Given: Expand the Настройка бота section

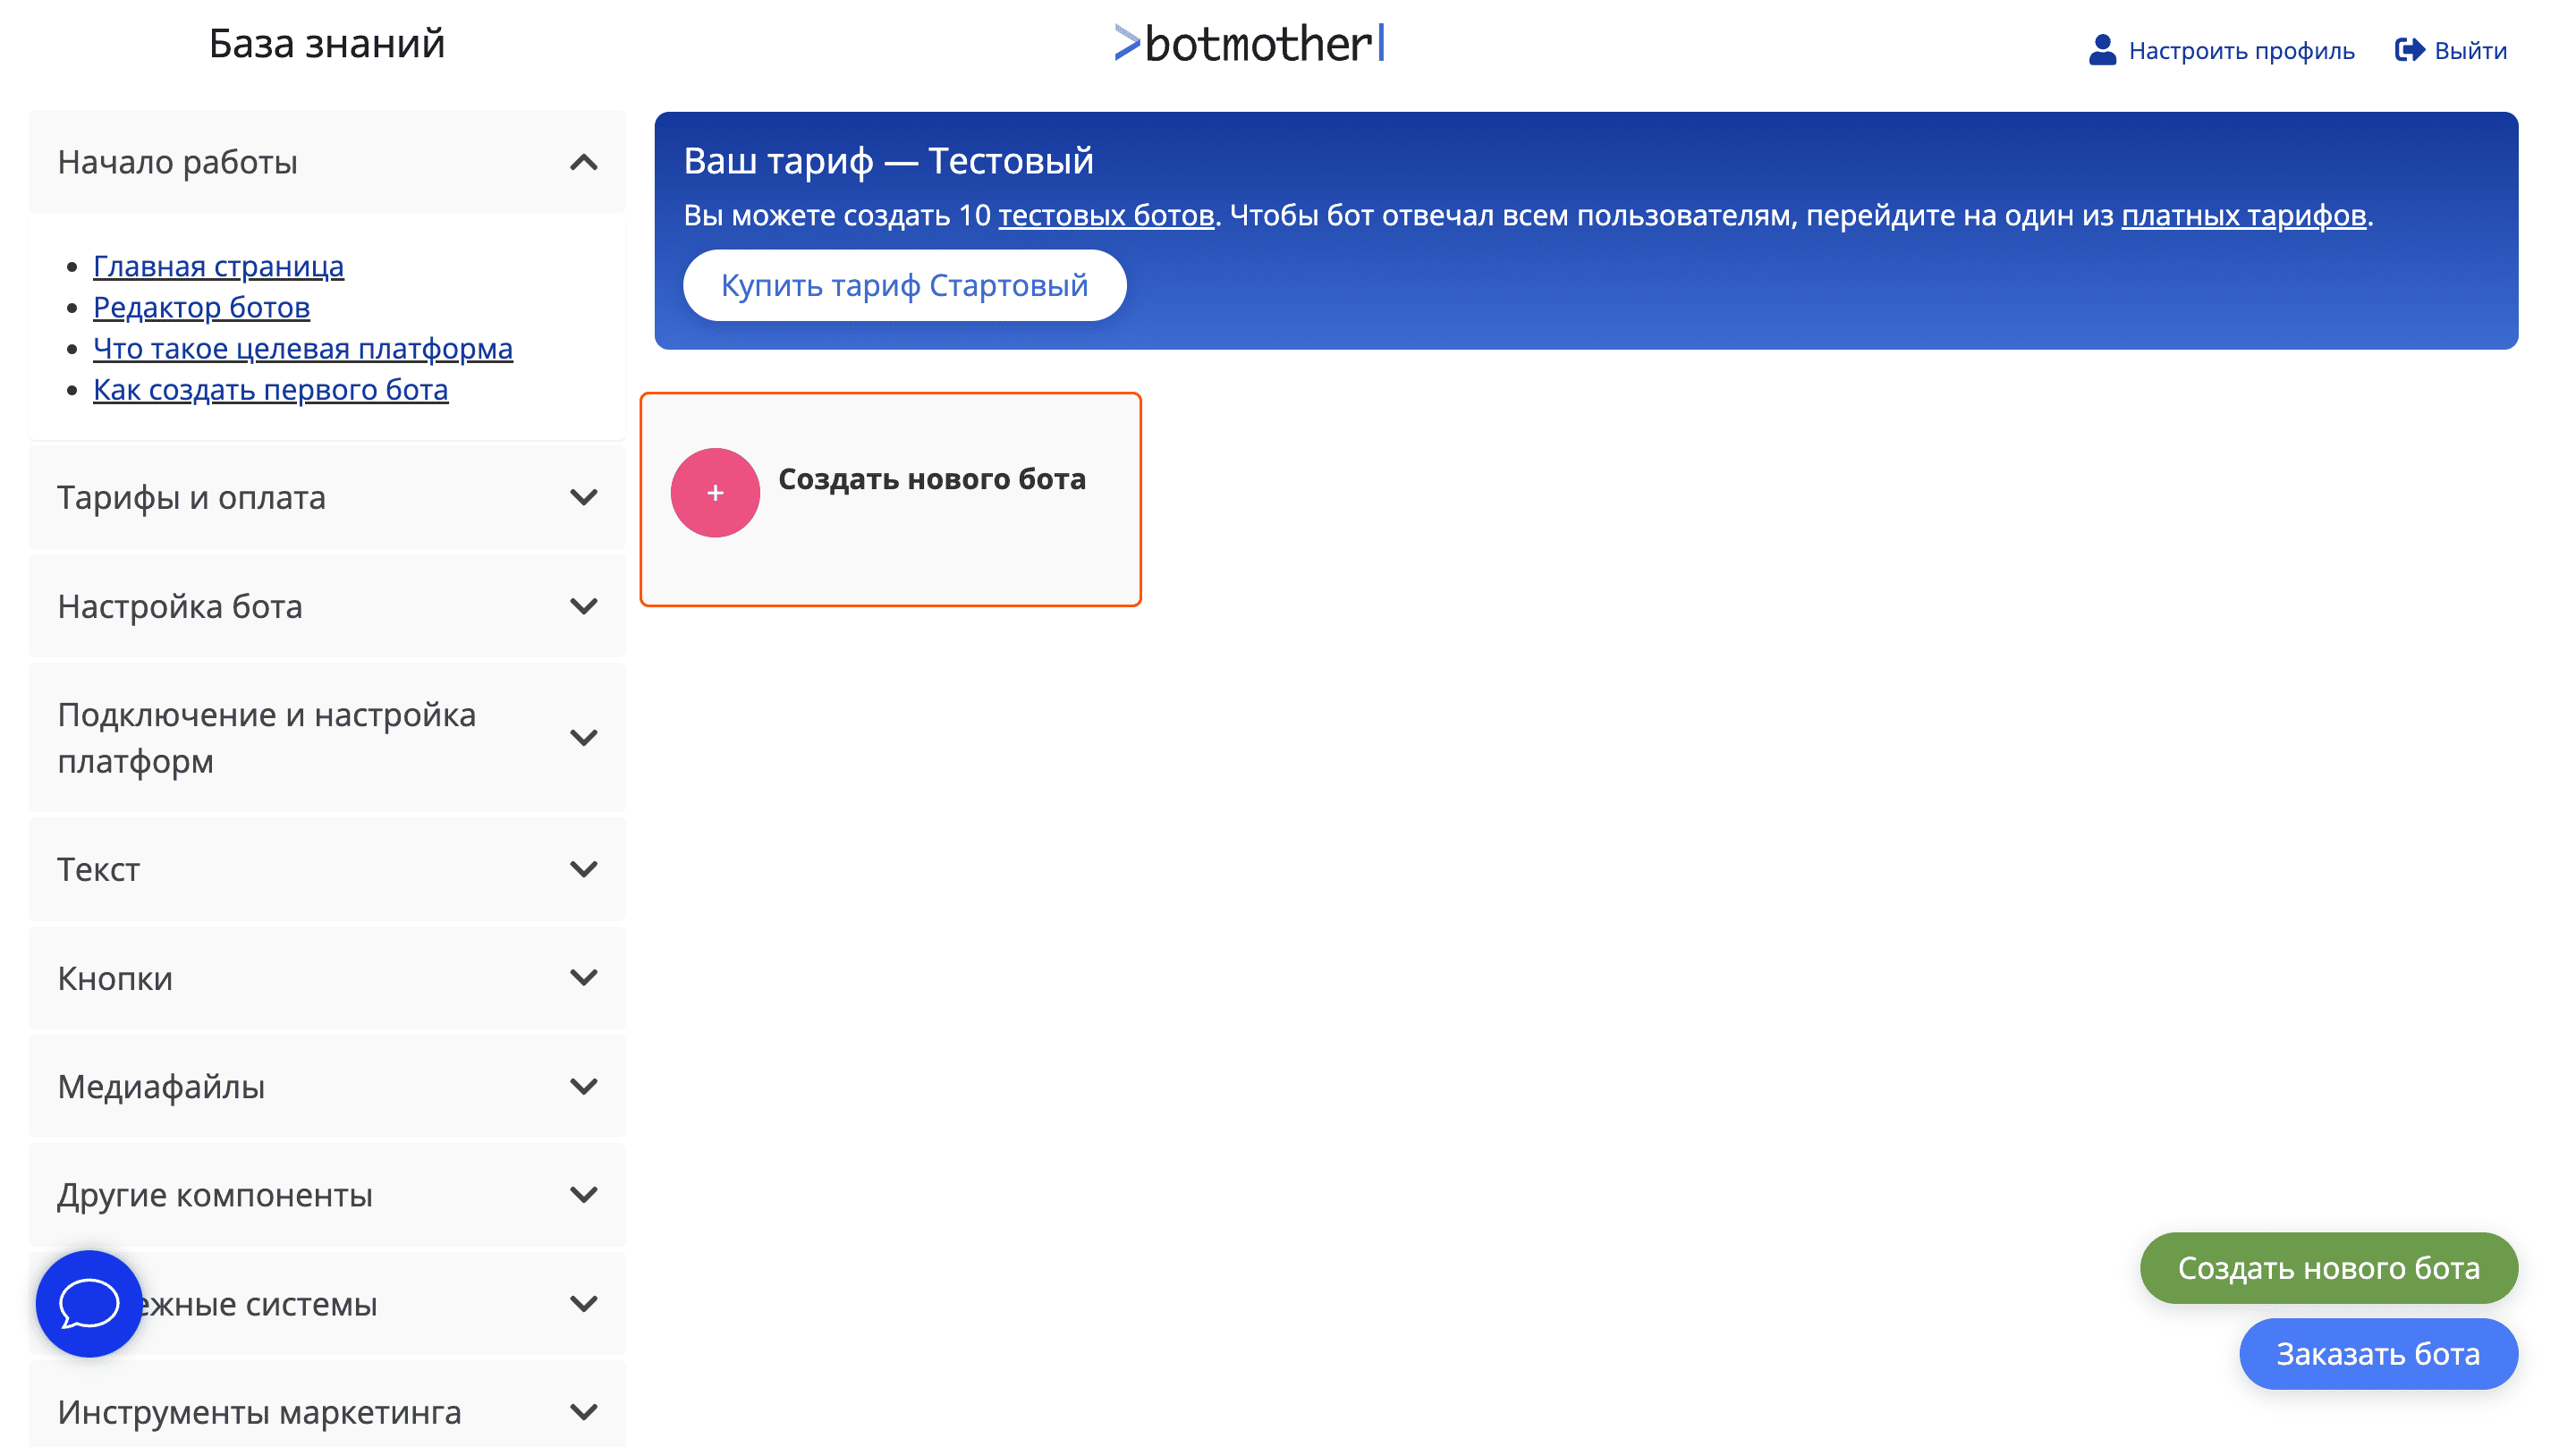Looking at the screenshot, I should pyautogui.click(x=583, y=606).
